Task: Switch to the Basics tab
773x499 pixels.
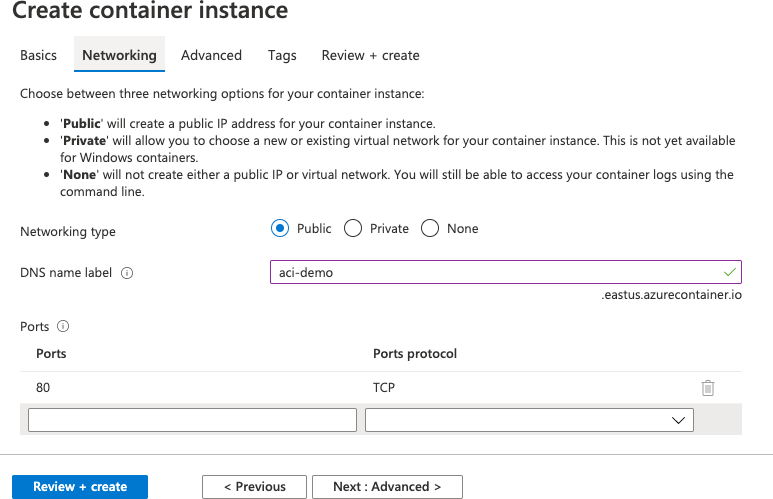Action: tap(39, 55)
